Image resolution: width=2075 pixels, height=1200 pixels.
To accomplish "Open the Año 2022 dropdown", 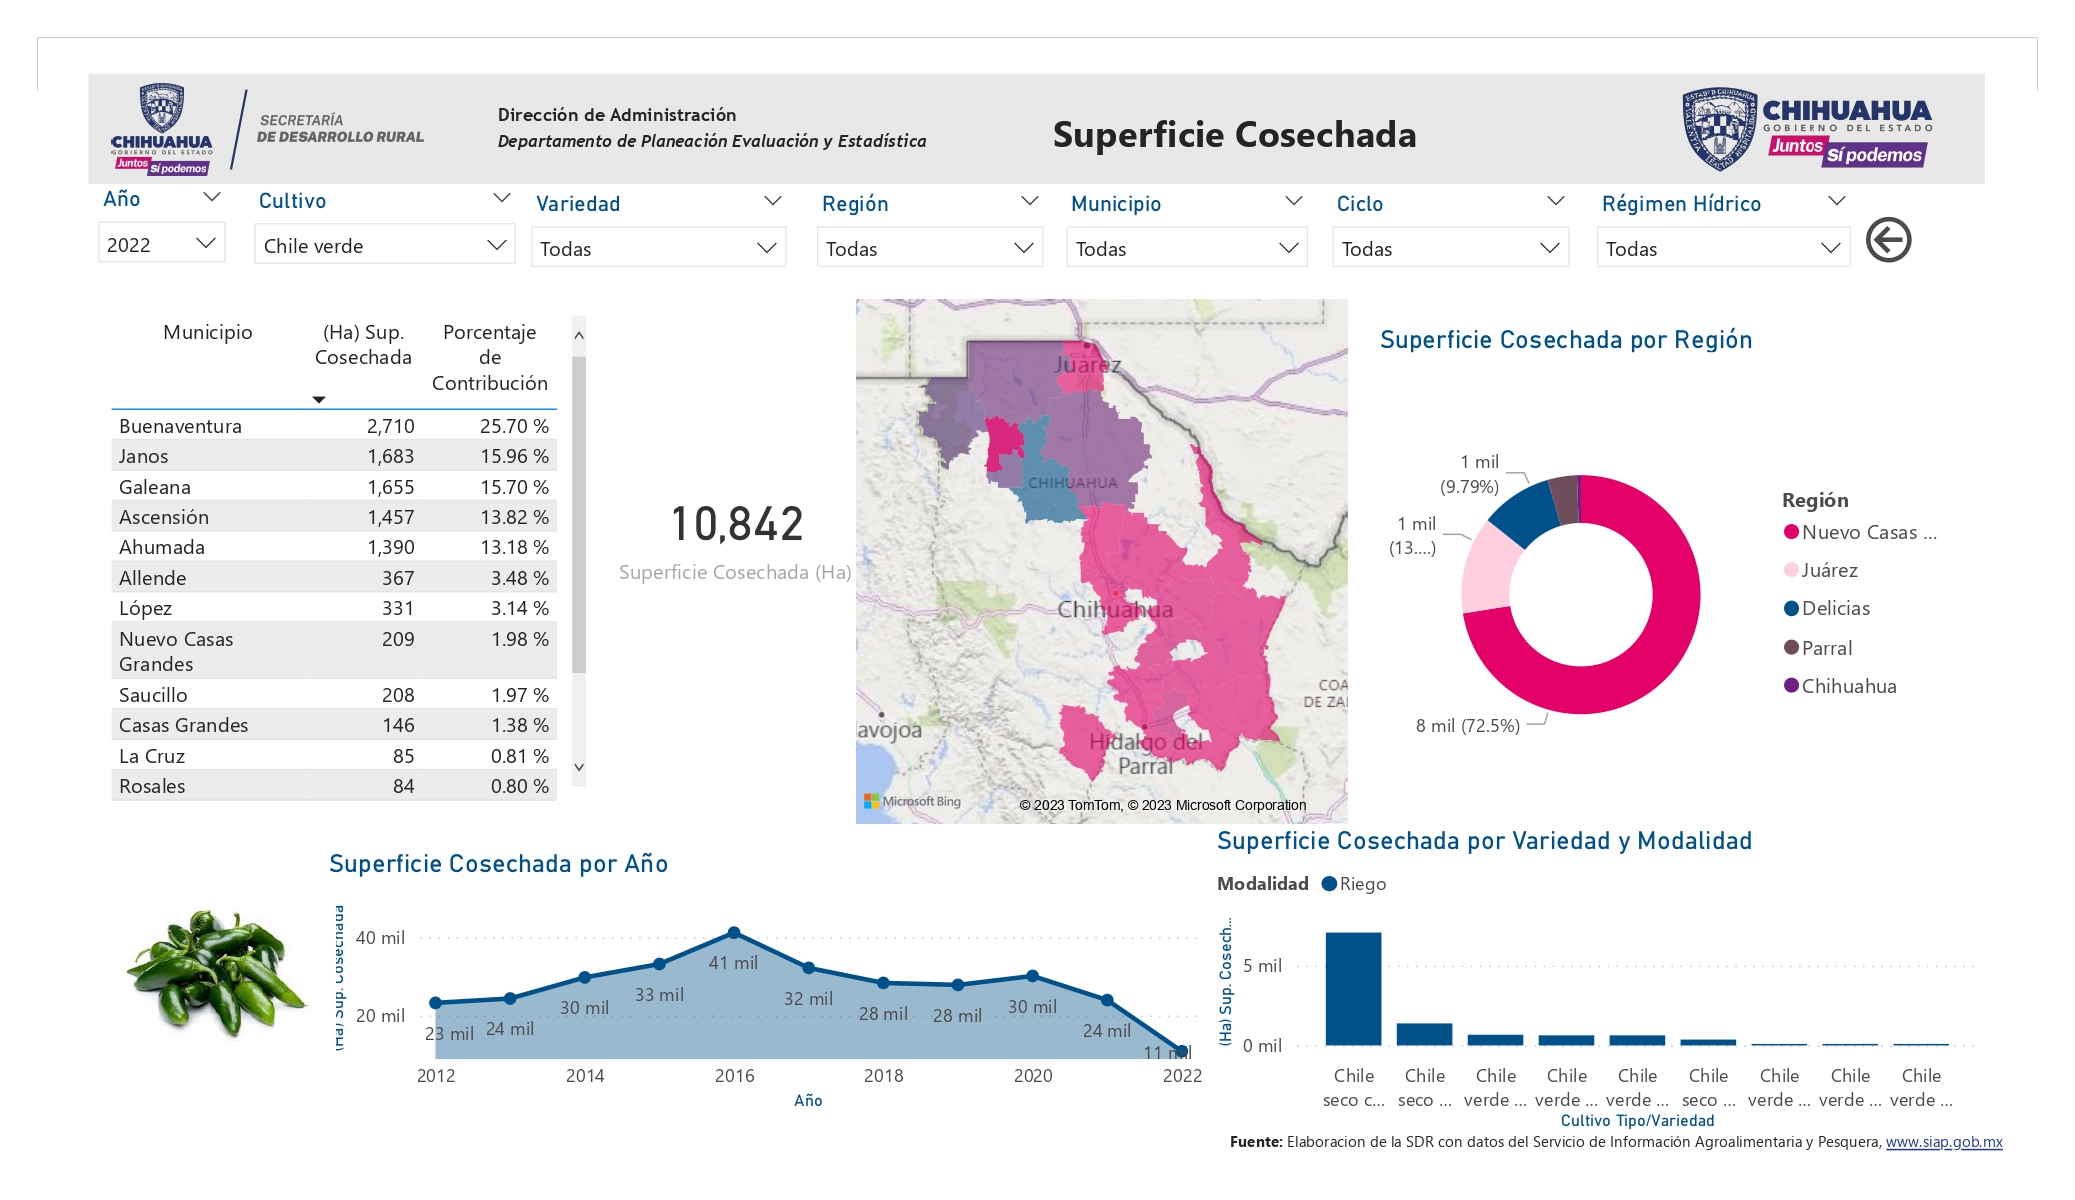I will [x=161, y=244].
